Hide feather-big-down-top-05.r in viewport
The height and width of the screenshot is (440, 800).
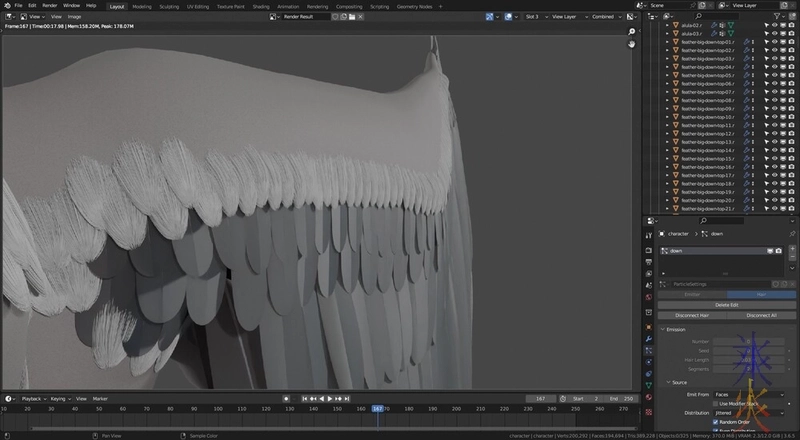point(774,75)
